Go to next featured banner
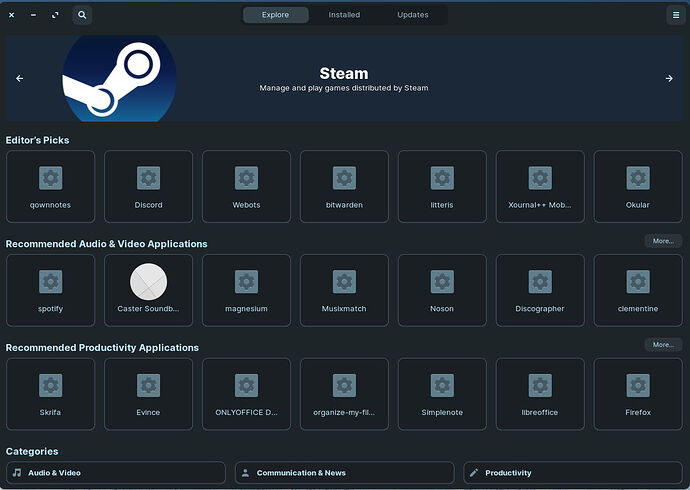Screen dimensions: 690x490 point(669,78)
